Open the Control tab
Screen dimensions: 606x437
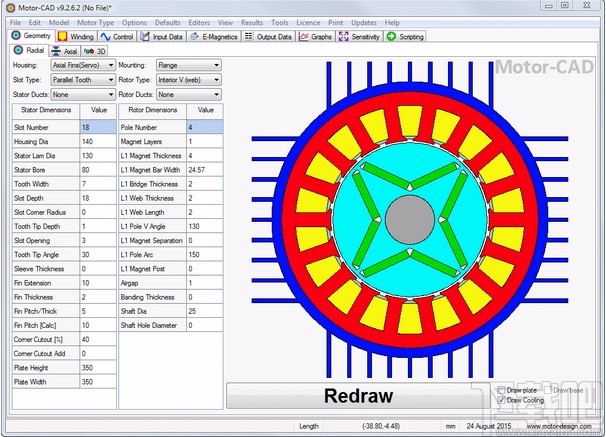tap(117, 37)
